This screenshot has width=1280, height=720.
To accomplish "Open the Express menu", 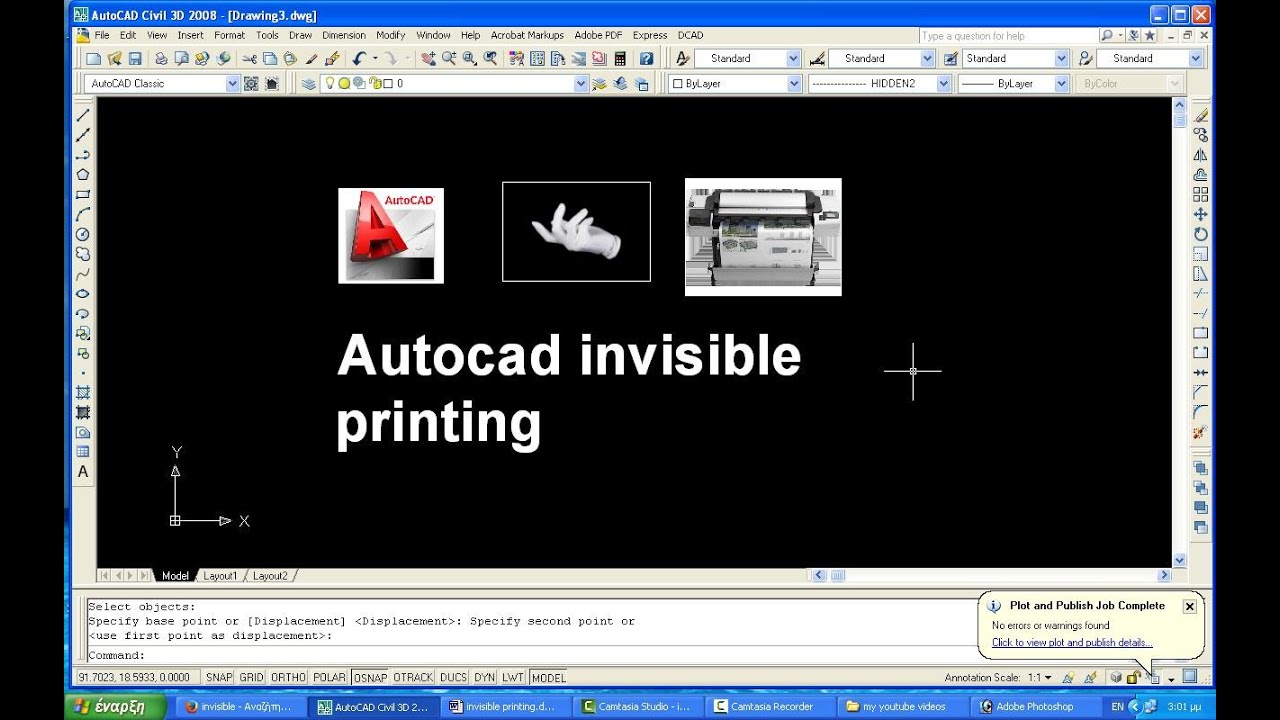I will pyautogui.click(x=650, y=35).
